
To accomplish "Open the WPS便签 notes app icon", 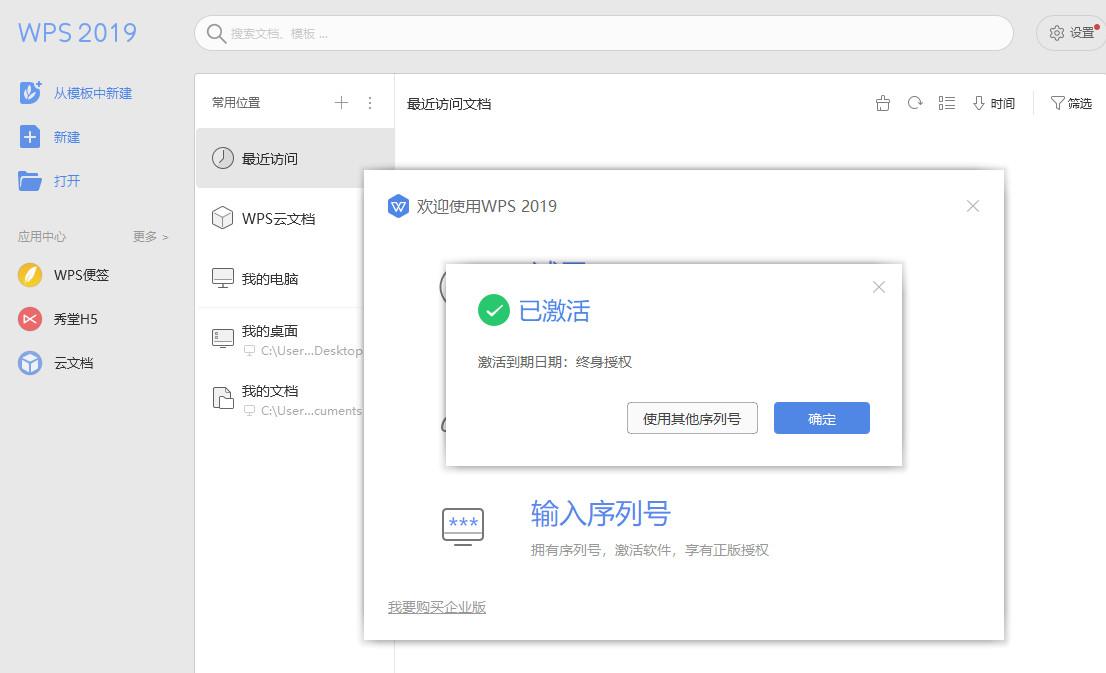I will [x=29, y=275].
